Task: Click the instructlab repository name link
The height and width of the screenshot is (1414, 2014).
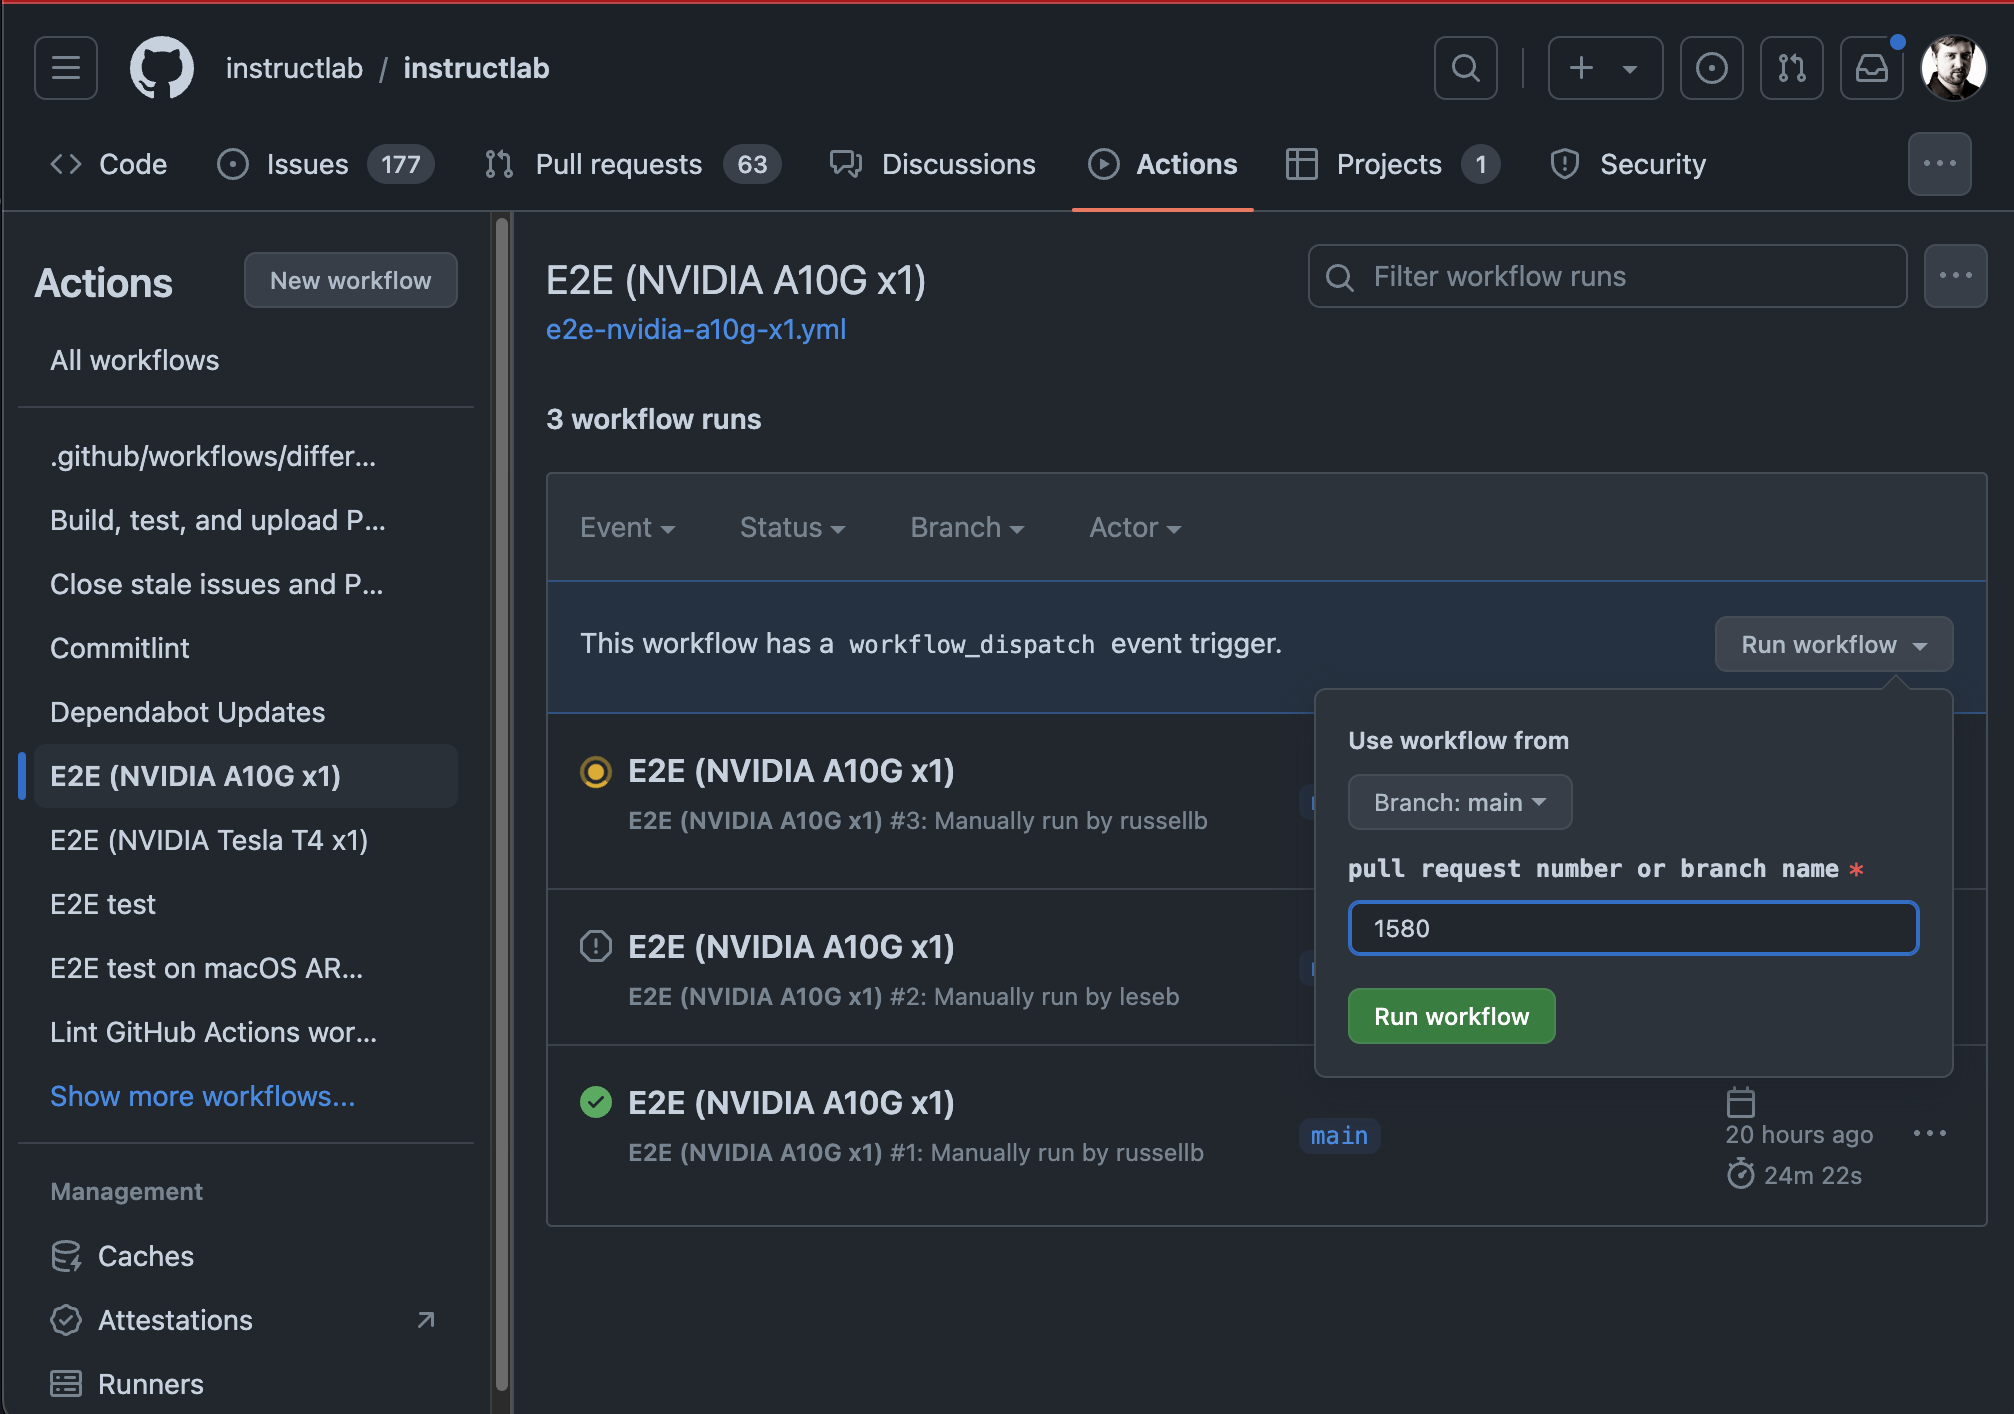Action: click(x=476, y=68)
